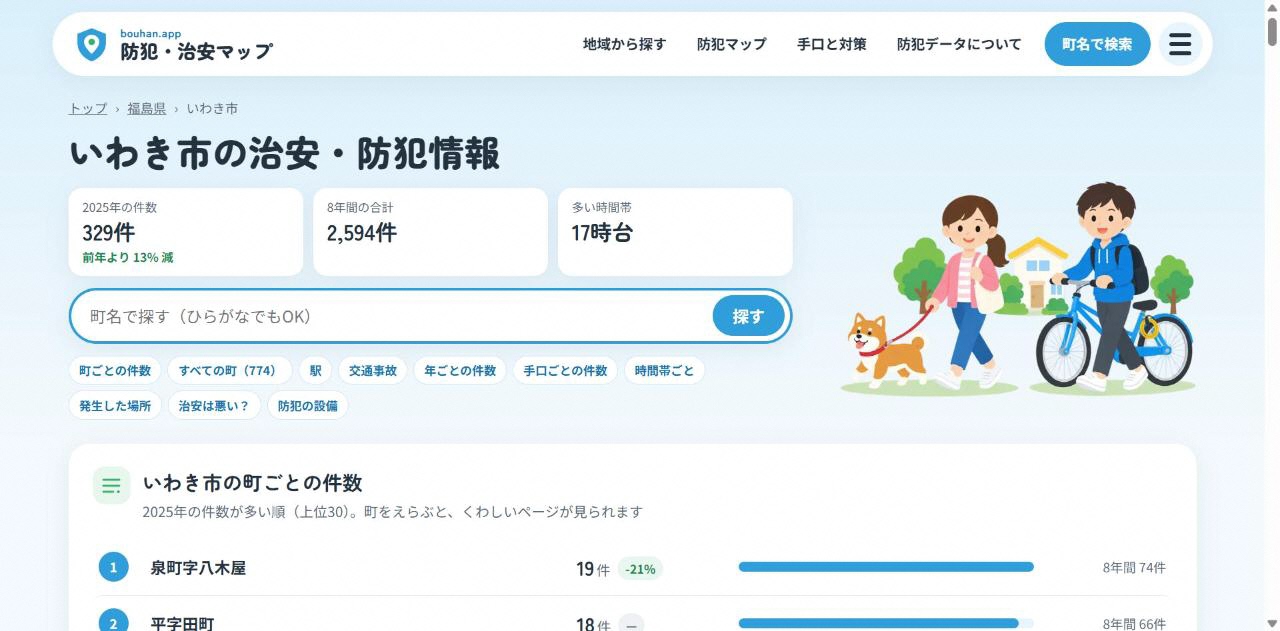Click the shield location logo icon
The height and width of the screenshot is (631, 1280).
[x=91, y=44]
